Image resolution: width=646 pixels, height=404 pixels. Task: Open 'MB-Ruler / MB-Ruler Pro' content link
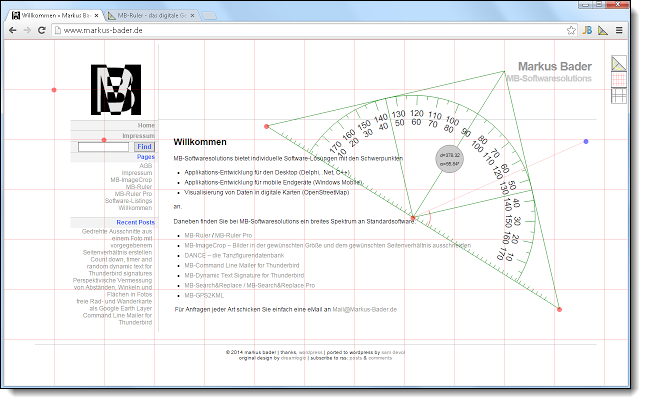(x=218, y=236)
